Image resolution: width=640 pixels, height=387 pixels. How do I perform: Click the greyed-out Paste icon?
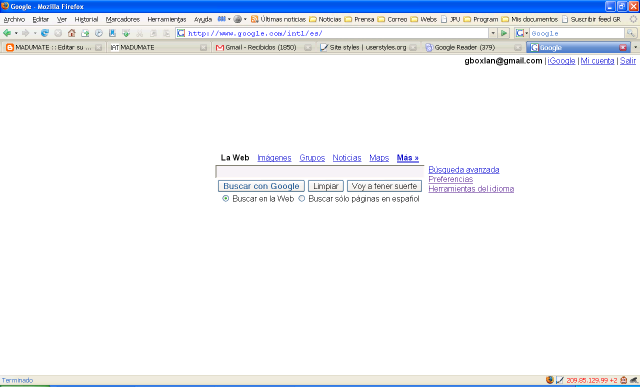[x=167, y=33]
